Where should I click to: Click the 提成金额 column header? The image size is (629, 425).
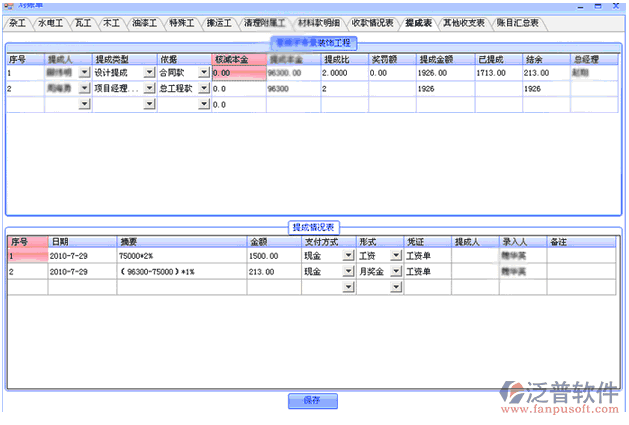(444, 59)
